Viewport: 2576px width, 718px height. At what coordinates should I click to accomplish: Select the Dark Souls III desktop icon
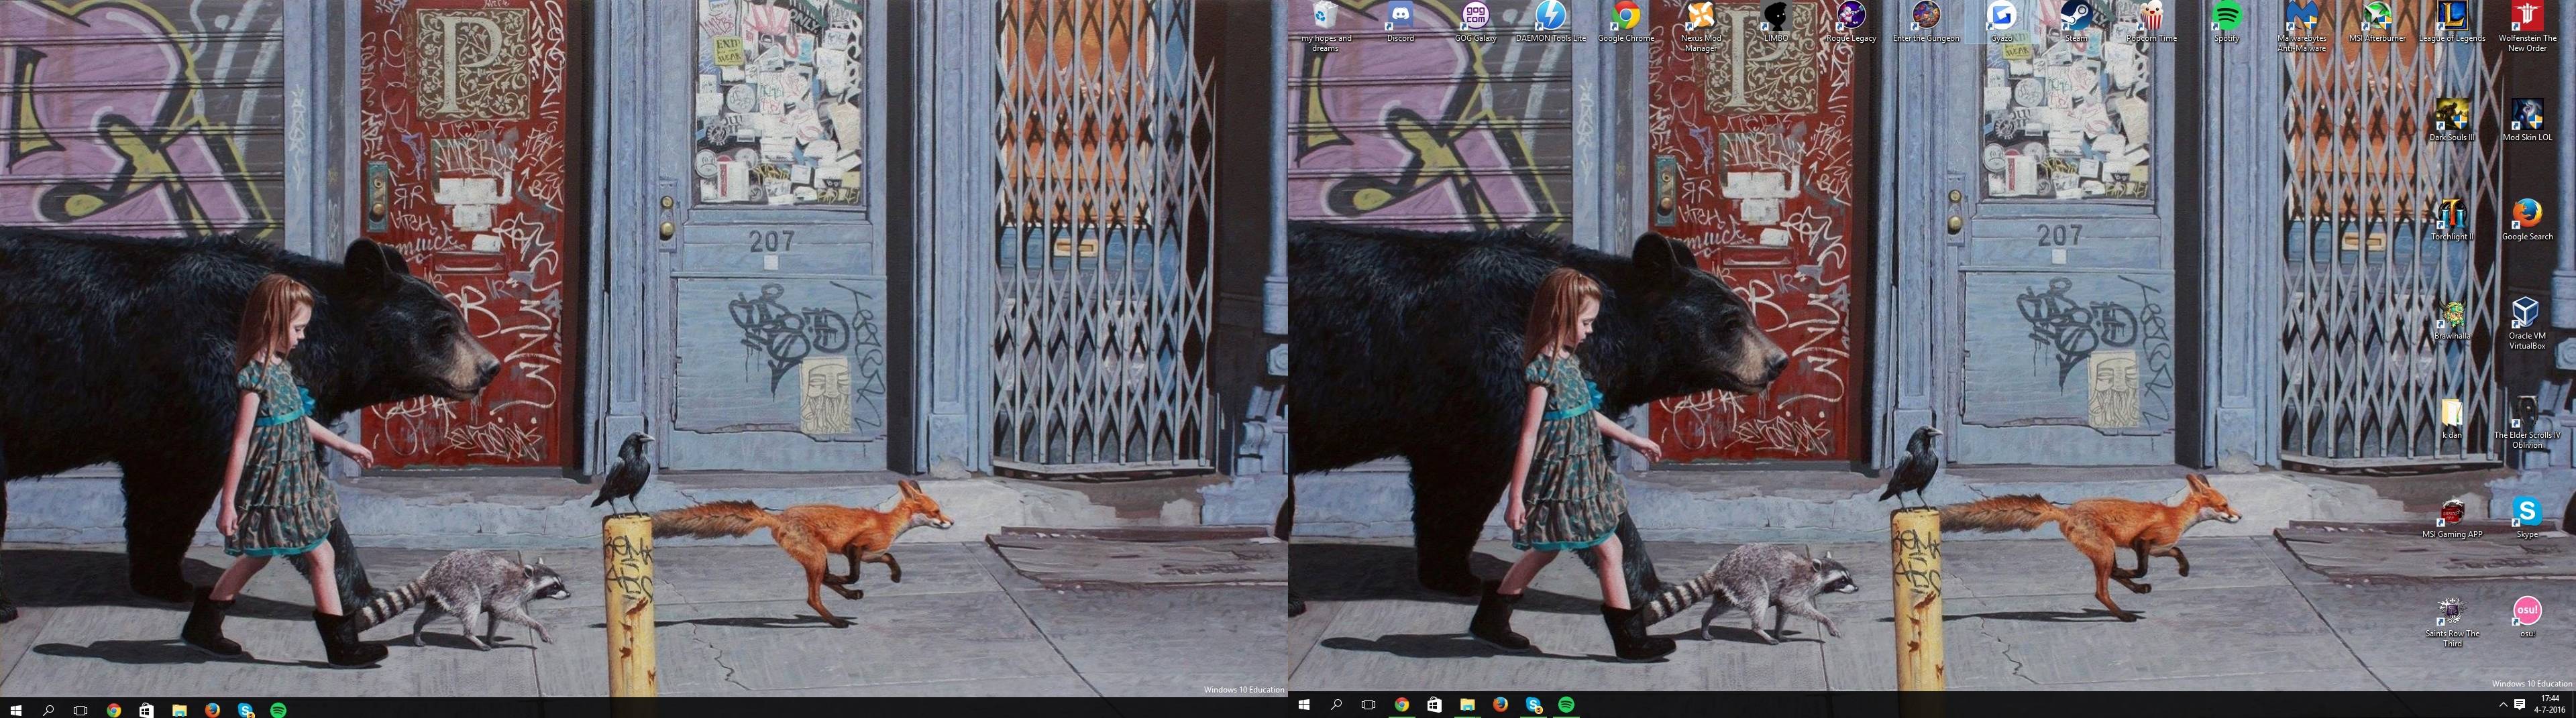point(2452,121)
